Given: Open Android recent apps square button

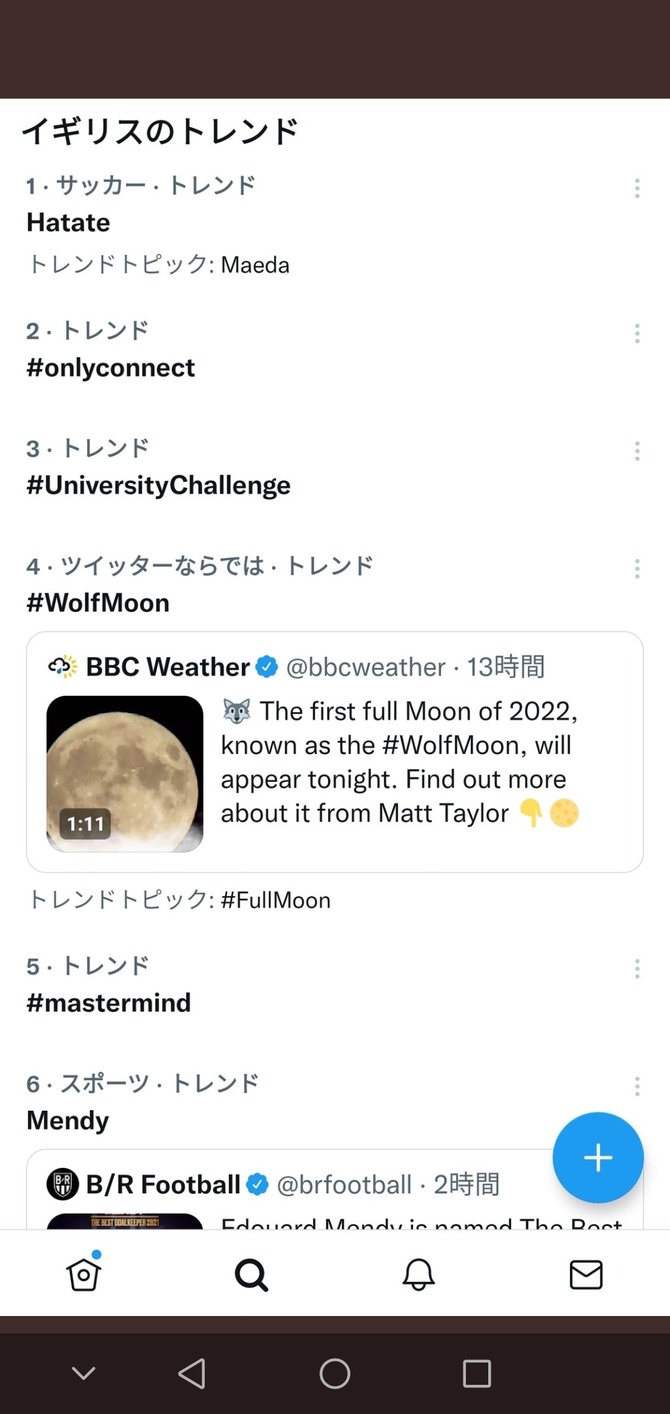Looking at the screenshot, I should [x=477, y=1373].
